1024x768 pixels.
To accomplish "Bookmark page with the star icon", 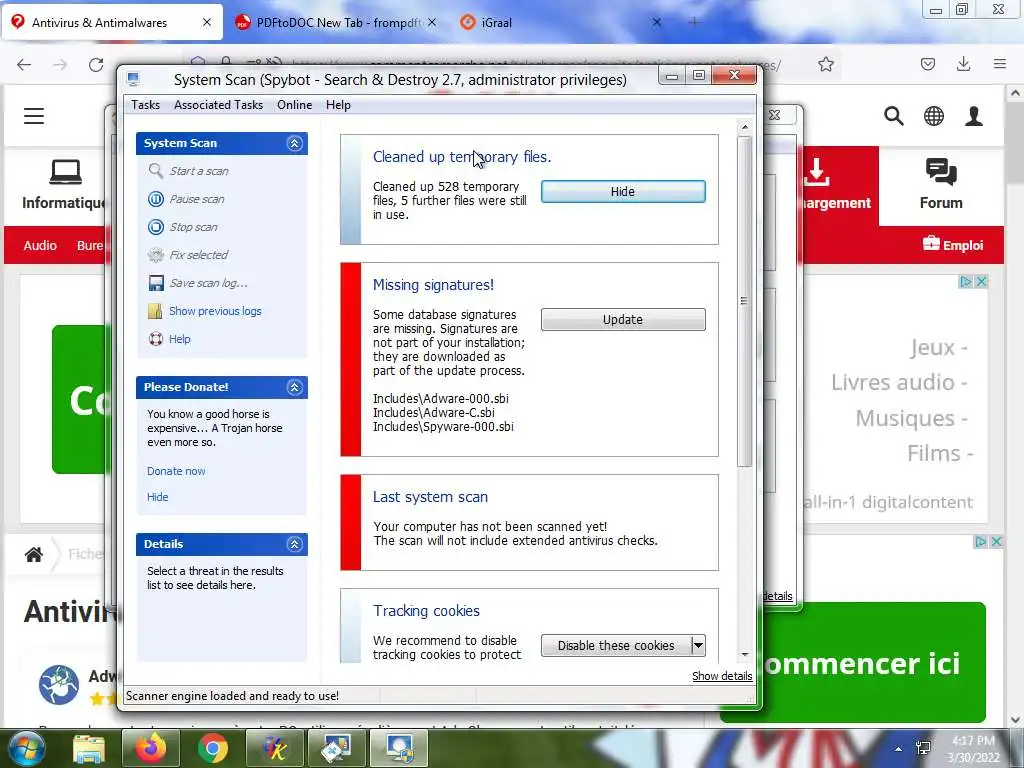I will (826, 64).
